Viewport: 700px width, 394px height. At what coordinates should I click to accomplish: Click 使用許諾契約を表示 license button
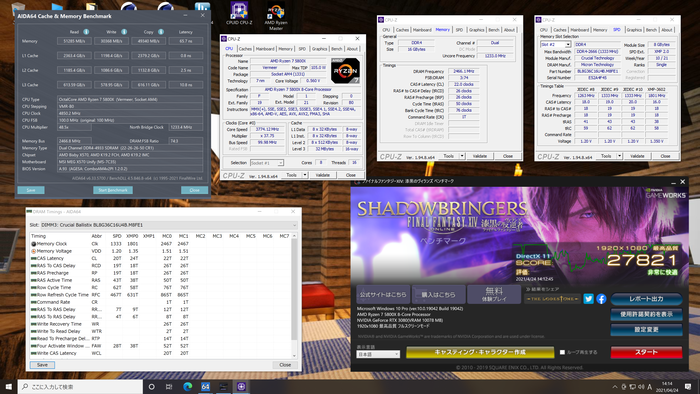646,315
